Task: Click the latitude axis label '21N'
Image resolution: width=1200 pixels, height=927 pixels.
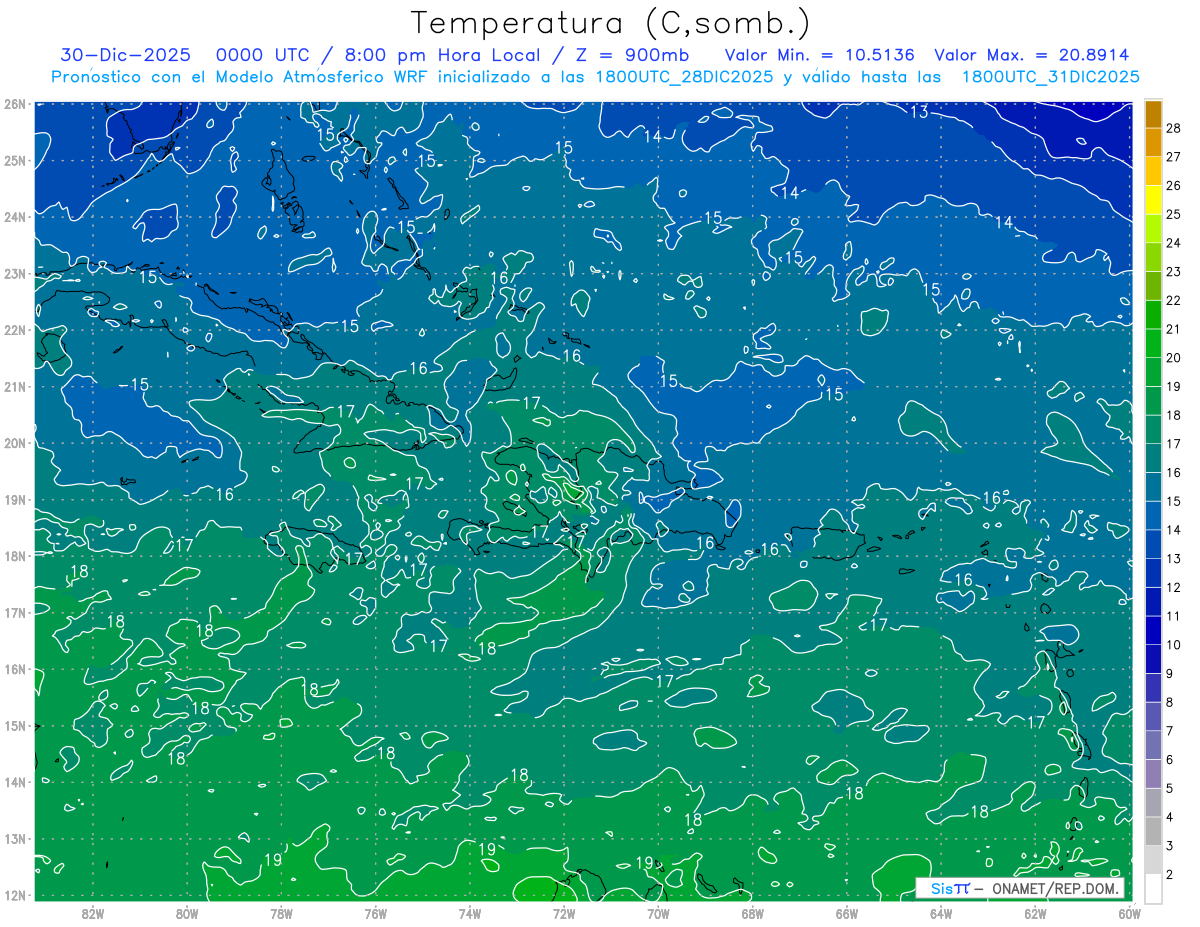Action: [14, 387]
